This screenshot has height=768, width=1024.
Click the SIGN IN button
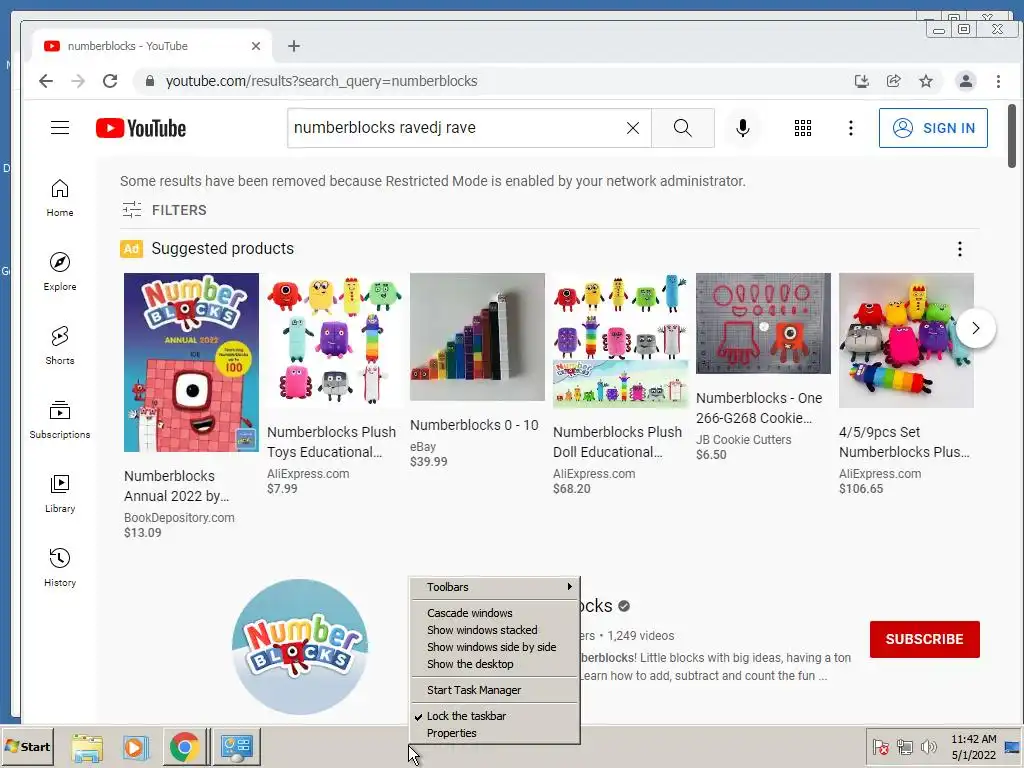click(x=933, y=128)
